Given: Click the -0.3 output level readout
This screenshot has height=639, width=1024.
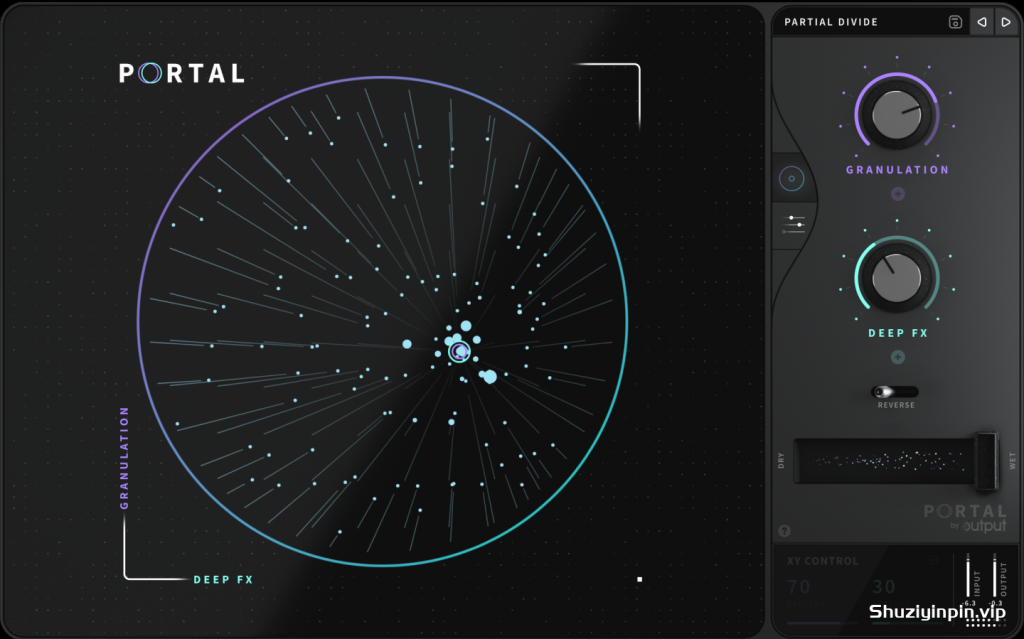Looking at the screenshot, I should [995, 604].
